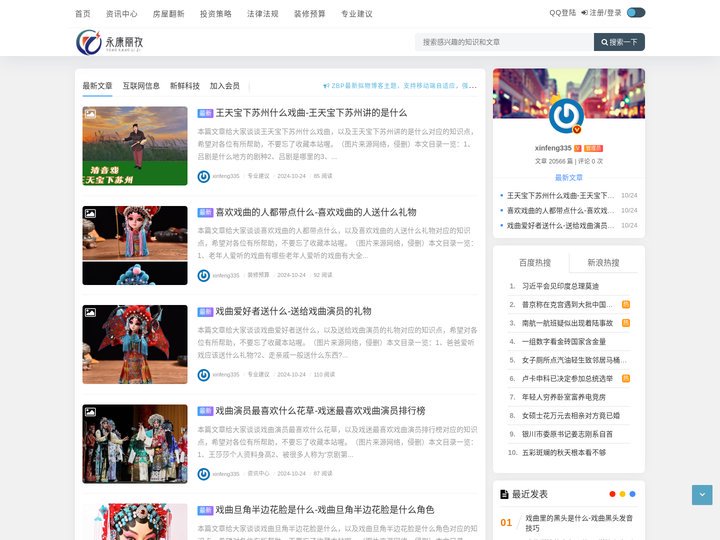The height and width of the screenshot is (540, 720).
Task: Open hot search 习近平会见印度总理莫迪
Action: click(560, 286)
